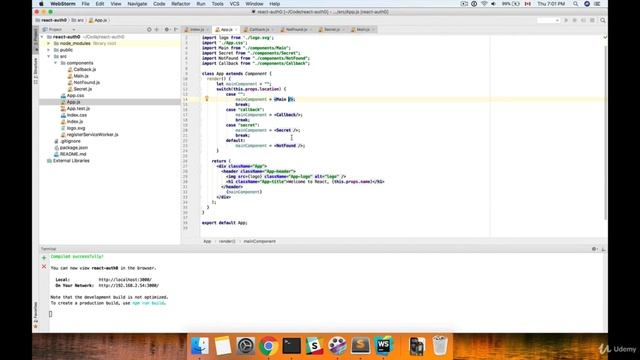Viewport: 640px width, 360px height.
Task: Select README.md in the project tree
Action: click(70, 154)
